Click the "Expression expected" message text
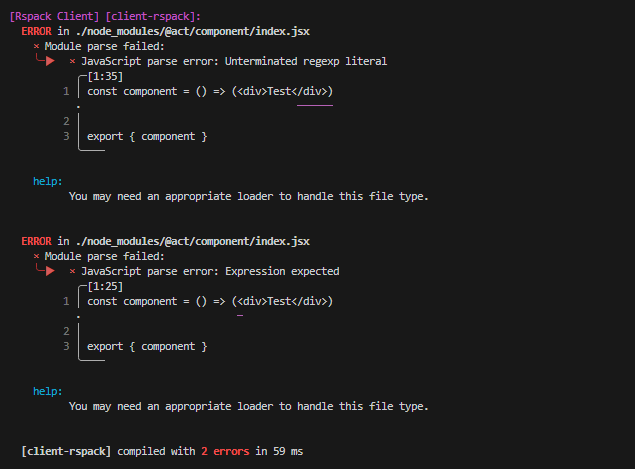Image resolution: width=635 pixels, height=469 pixels. tap(282, 271)
